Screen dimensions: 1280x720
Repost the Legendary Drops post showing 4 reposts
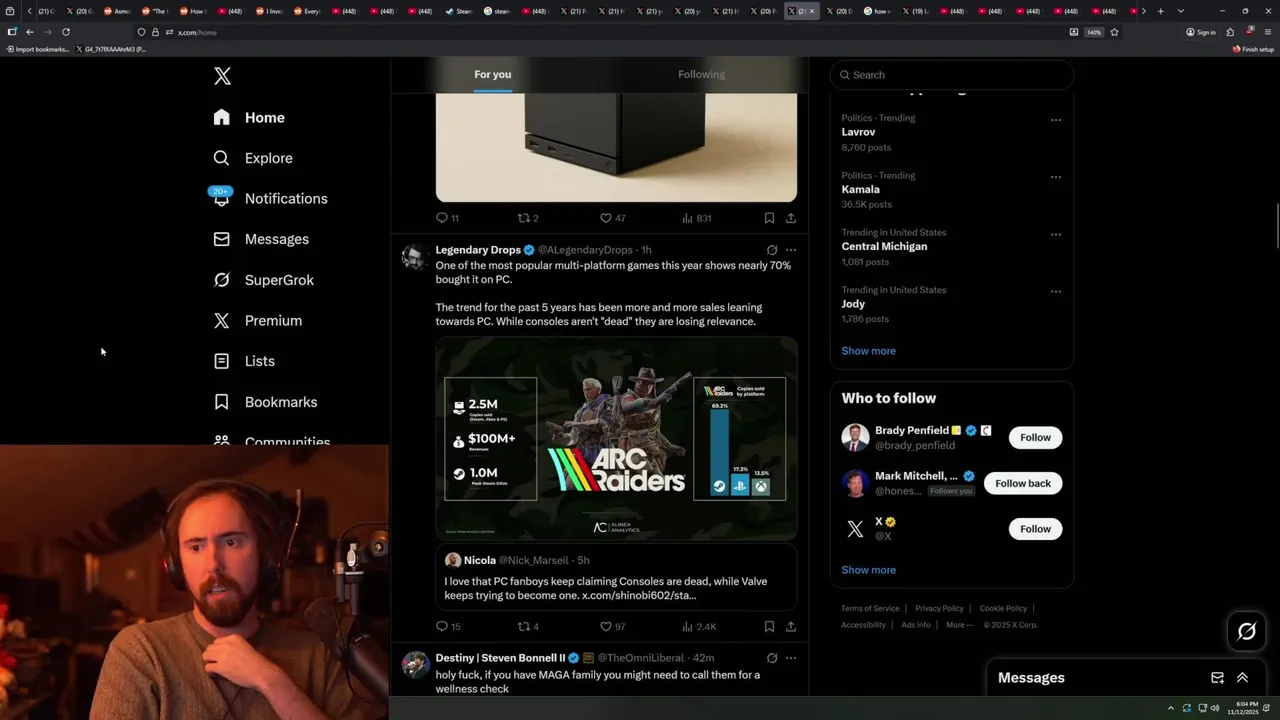coord(528,626)
